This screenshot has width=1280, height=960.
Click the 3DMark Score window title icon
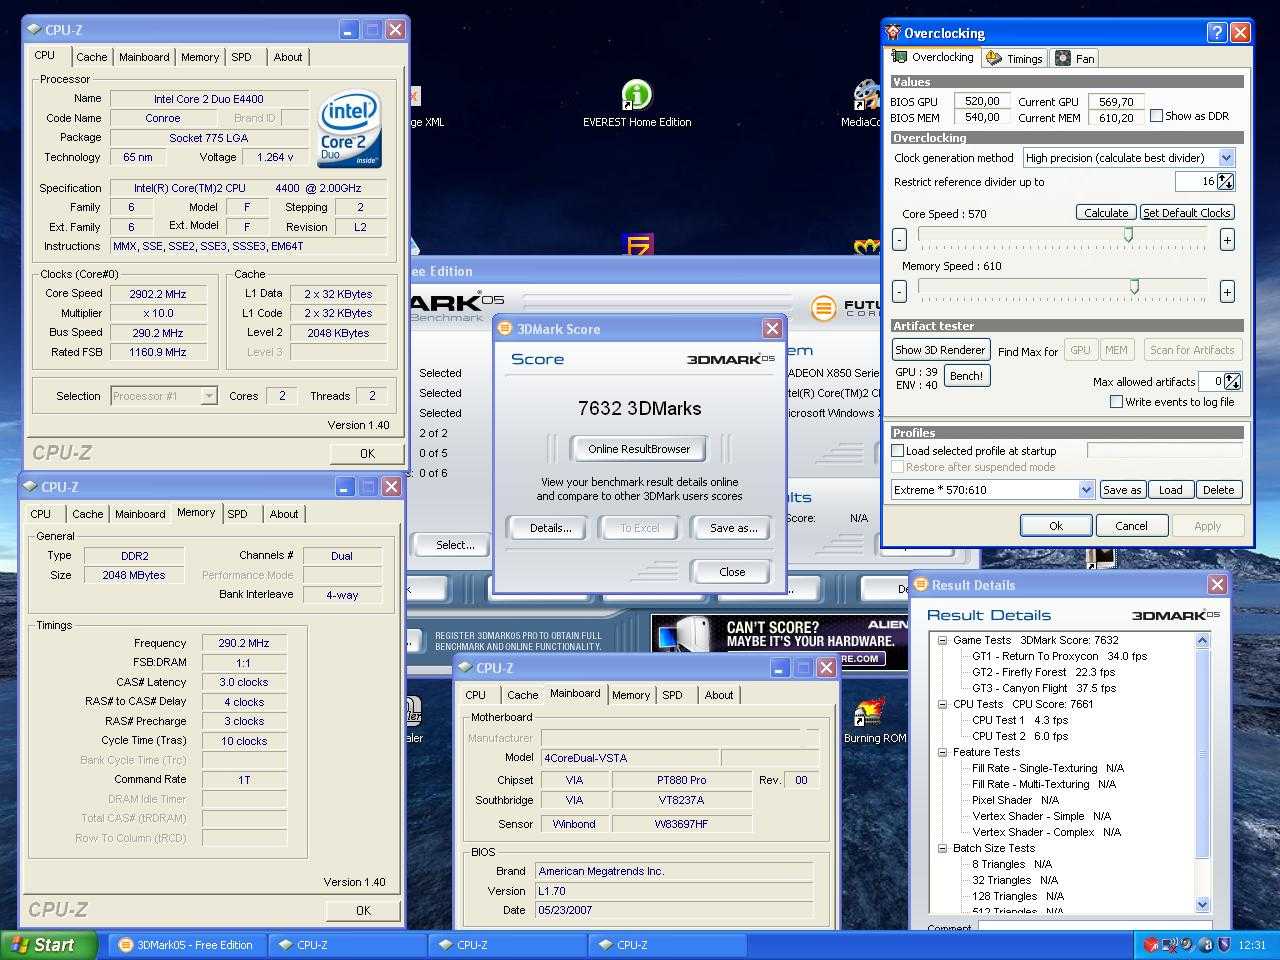(x=505, y=329)
